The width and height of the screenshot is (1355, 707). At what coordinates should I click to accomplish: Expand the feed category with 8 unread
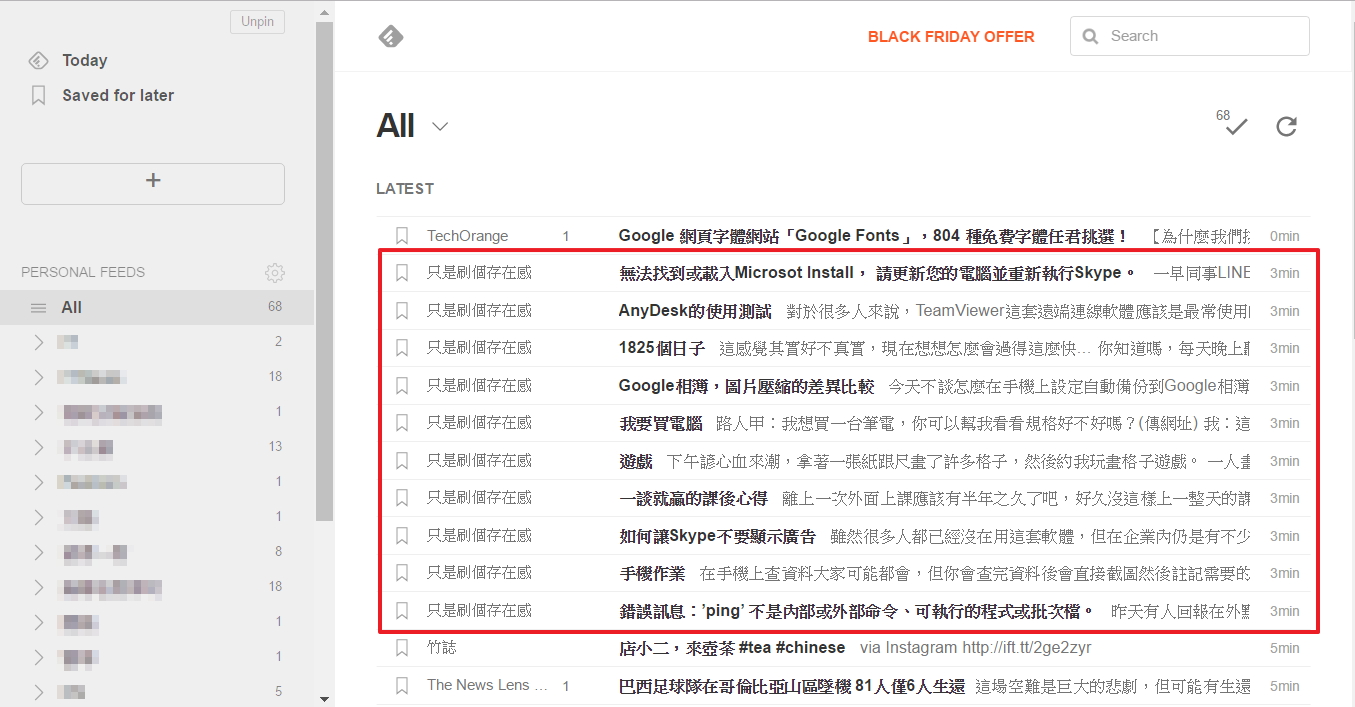pyautogui.click(x=38, y=552)
